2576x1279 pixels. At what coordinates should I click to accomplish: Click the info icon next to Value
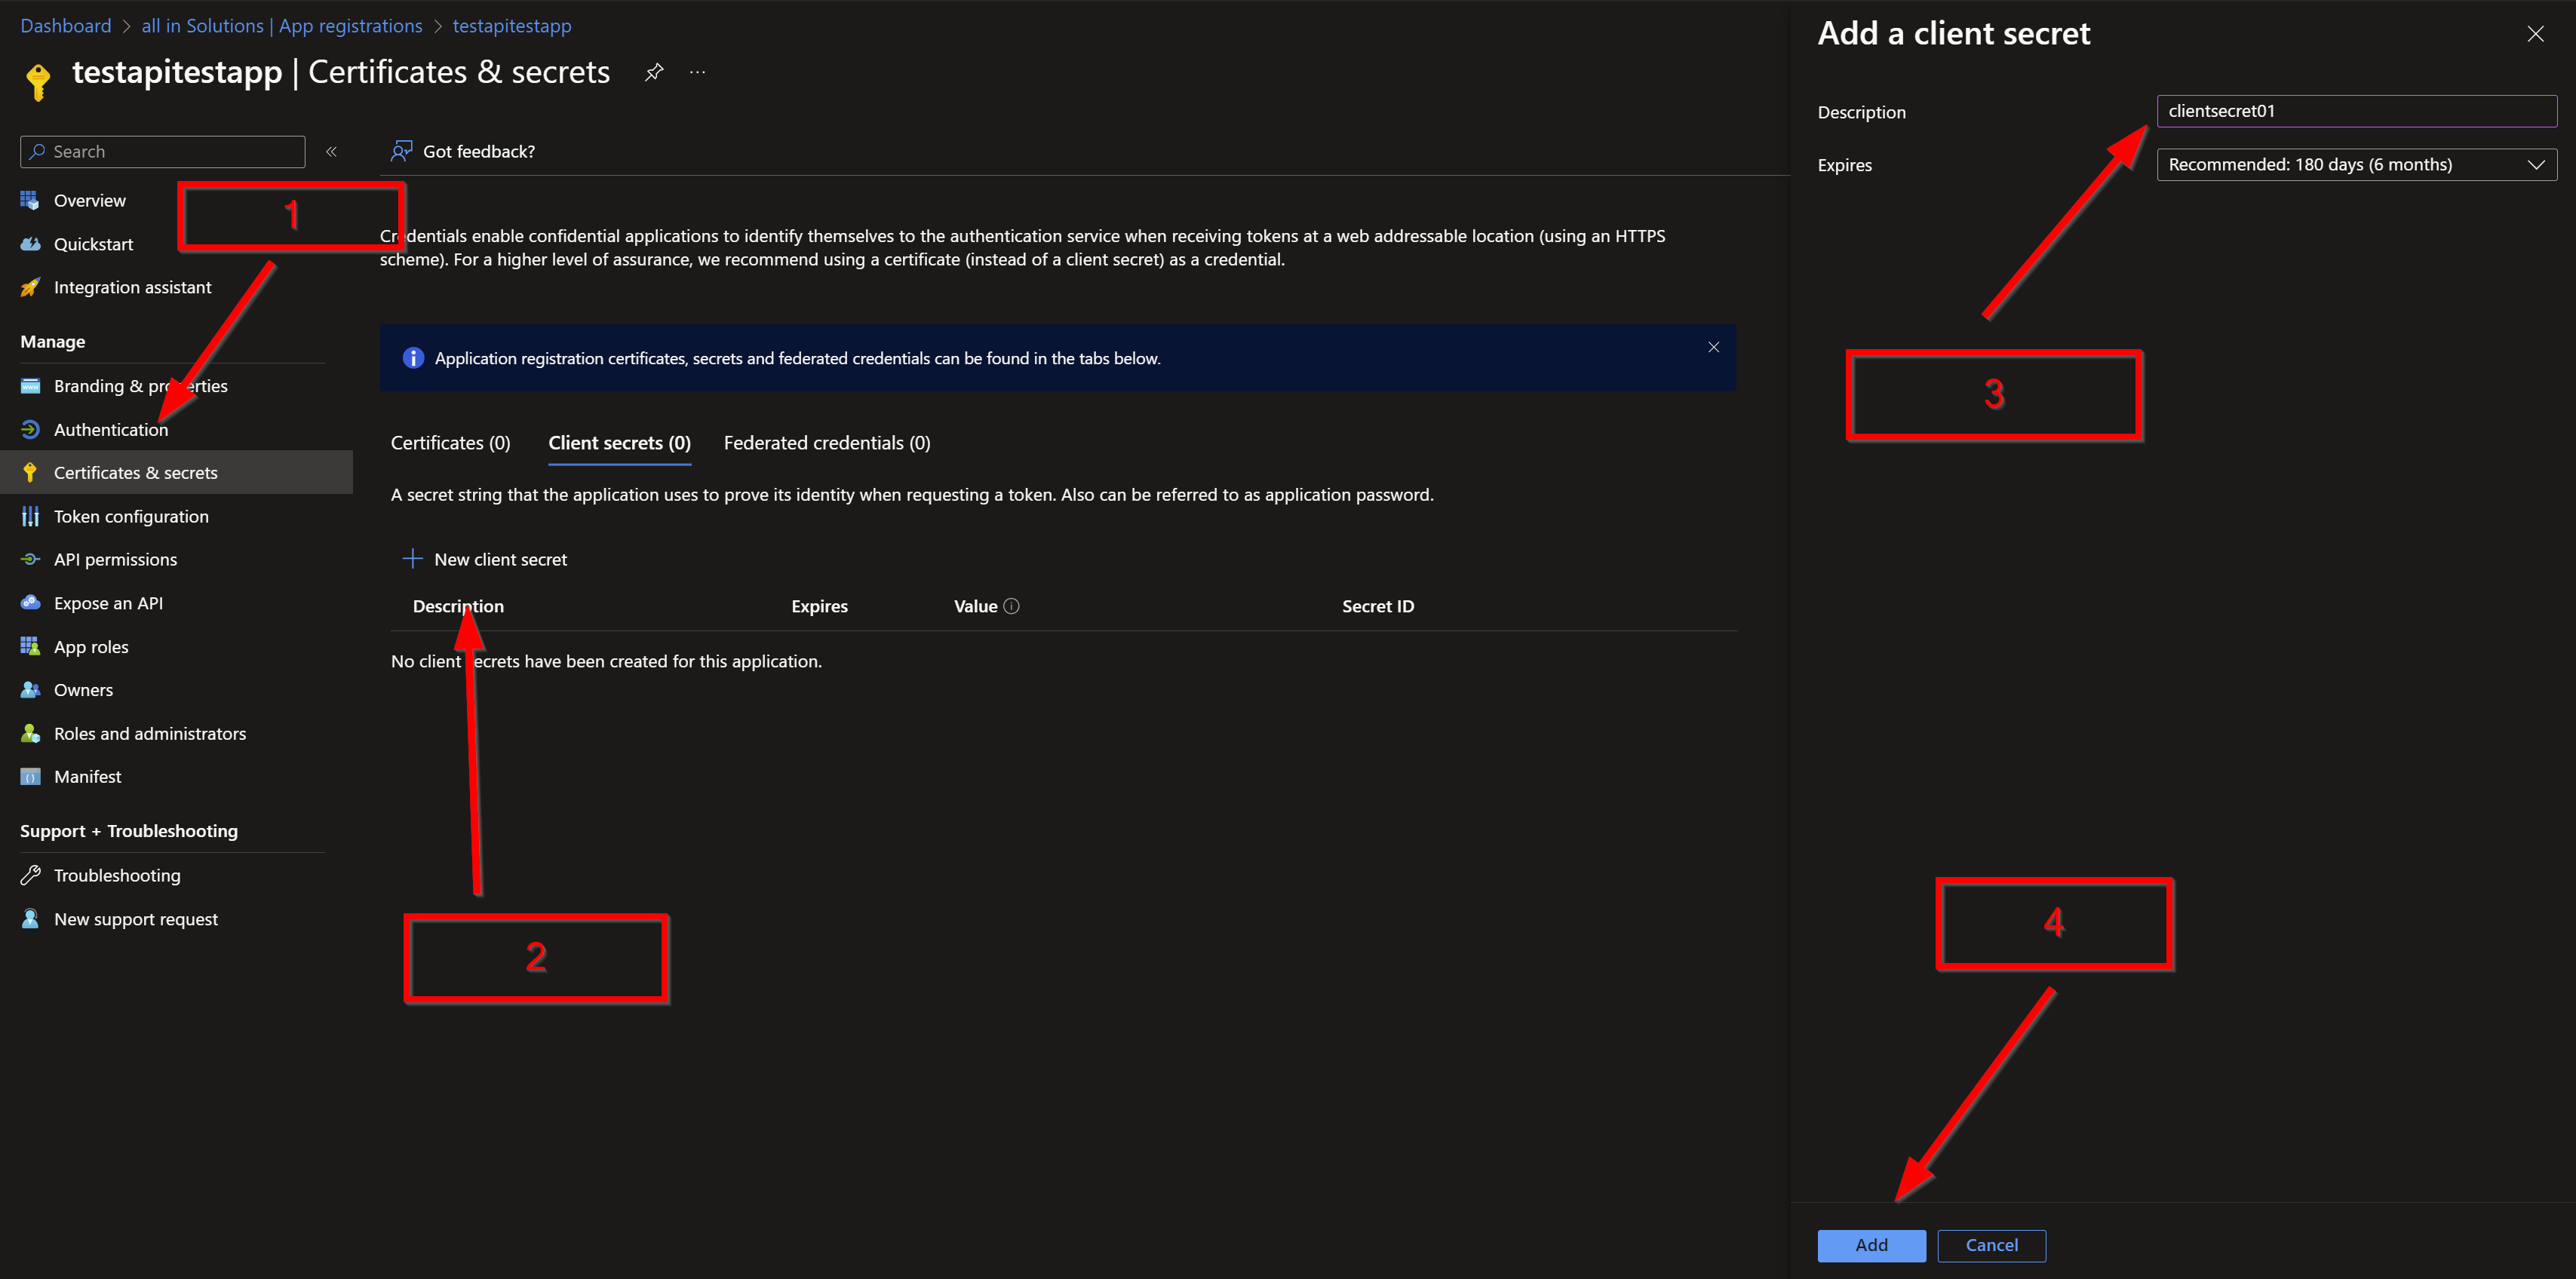tap(1011, 606)
